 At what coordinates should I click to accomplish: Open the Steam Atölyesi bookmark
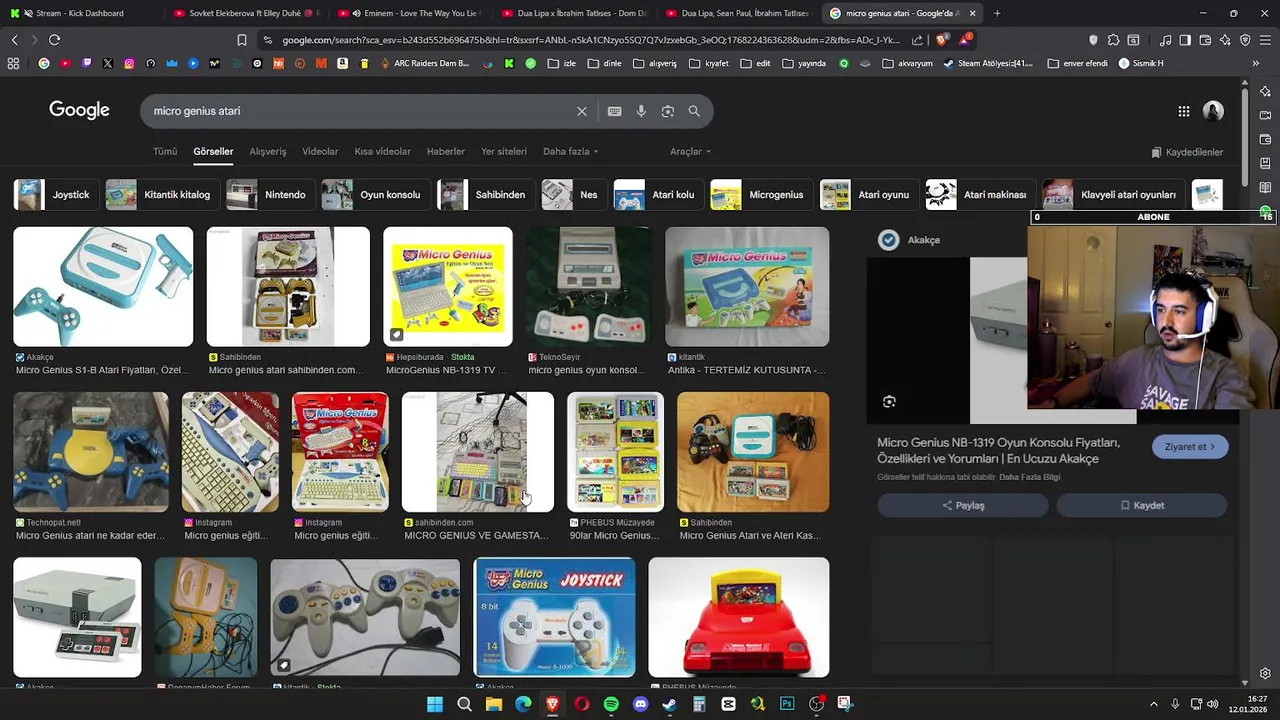(x=987, y=63)
